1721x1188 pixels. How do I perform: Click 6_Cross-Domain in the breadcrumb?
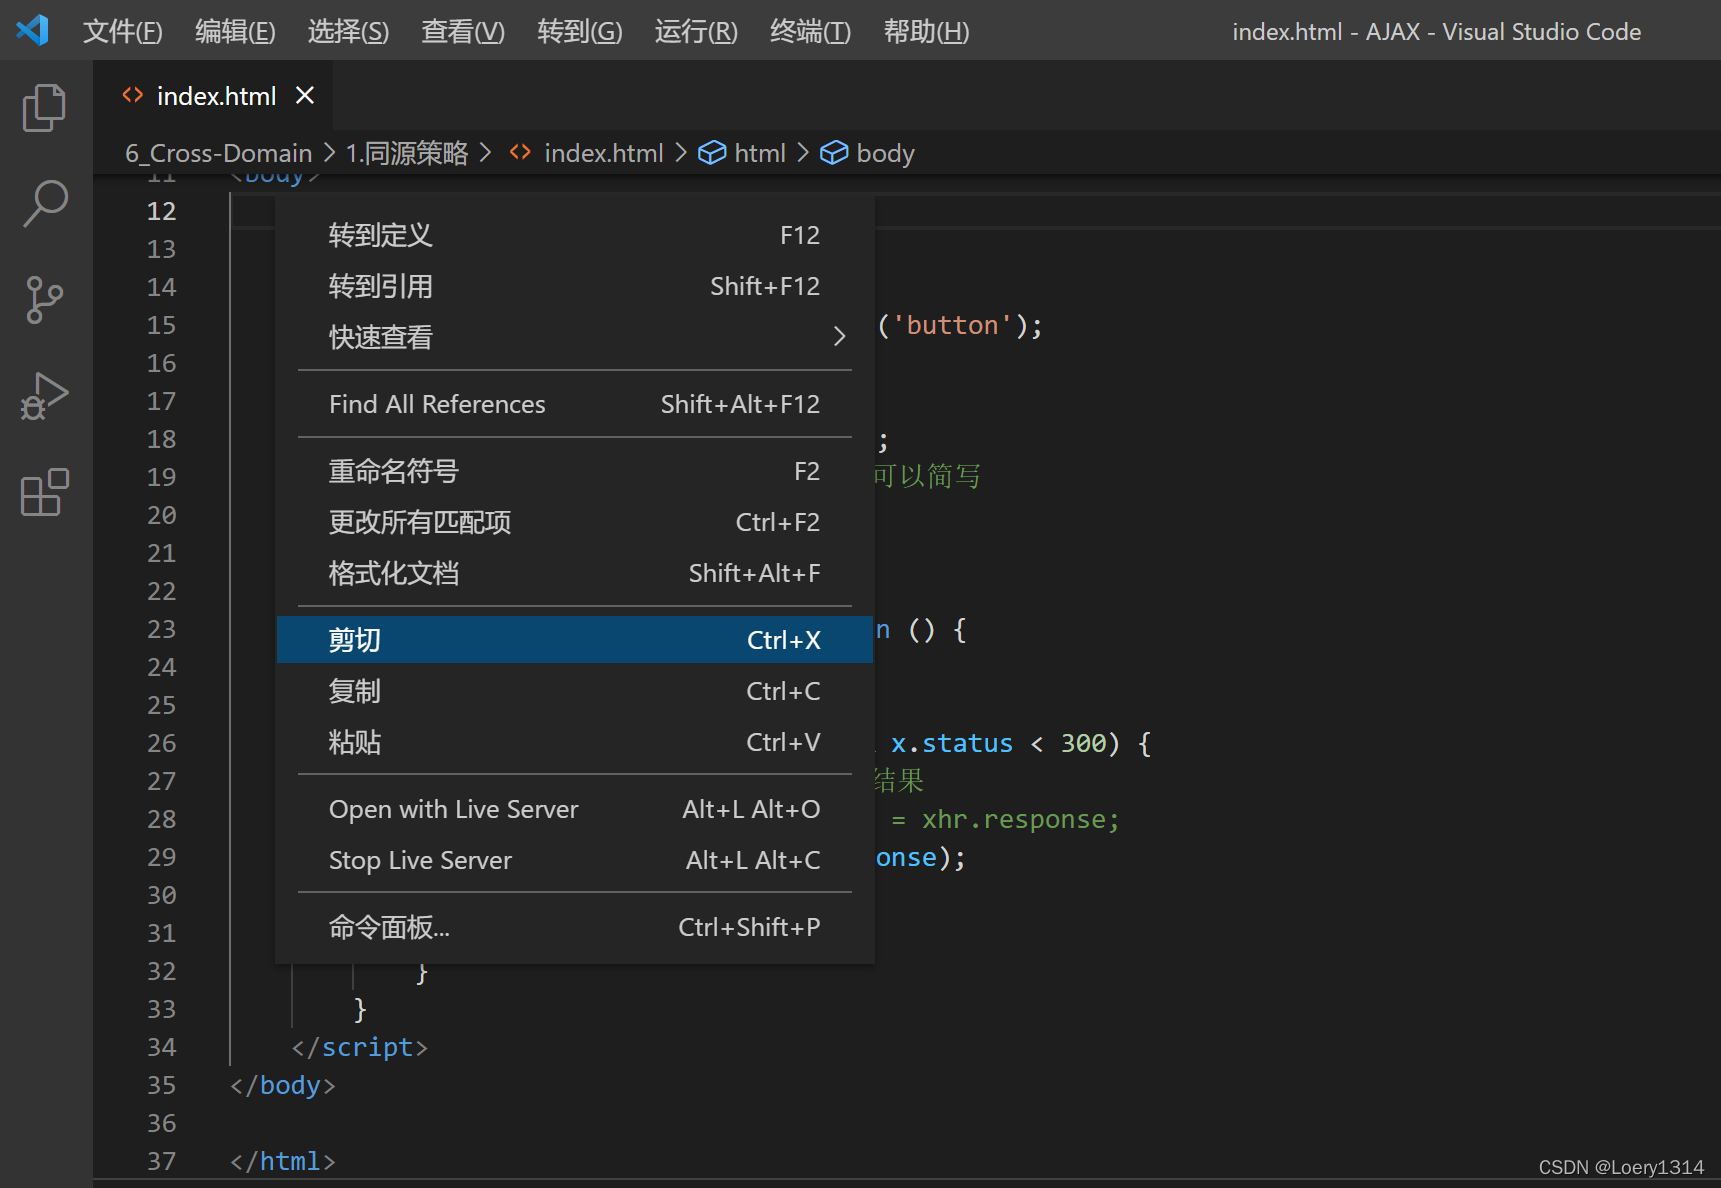click(x=219, y=153)
